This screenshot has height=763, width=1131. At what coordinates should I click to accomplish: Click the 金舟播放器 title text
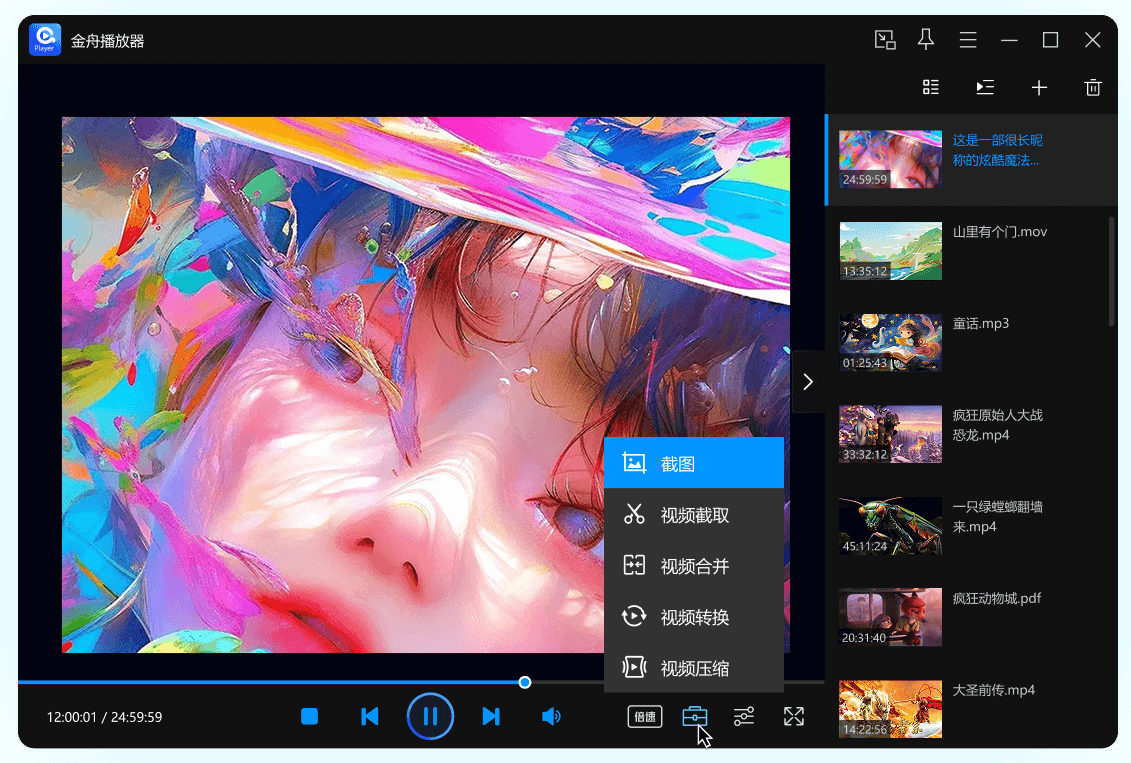107,40
